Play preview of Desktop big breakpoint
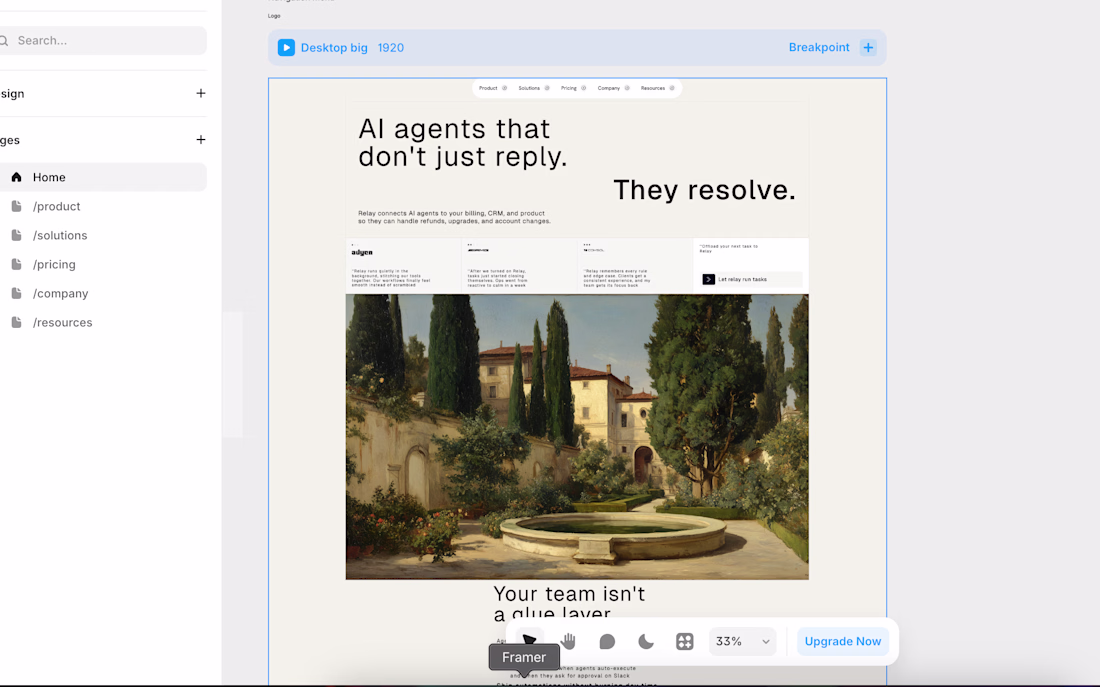Screen dimensions: 1100x687 click(286, 48)
